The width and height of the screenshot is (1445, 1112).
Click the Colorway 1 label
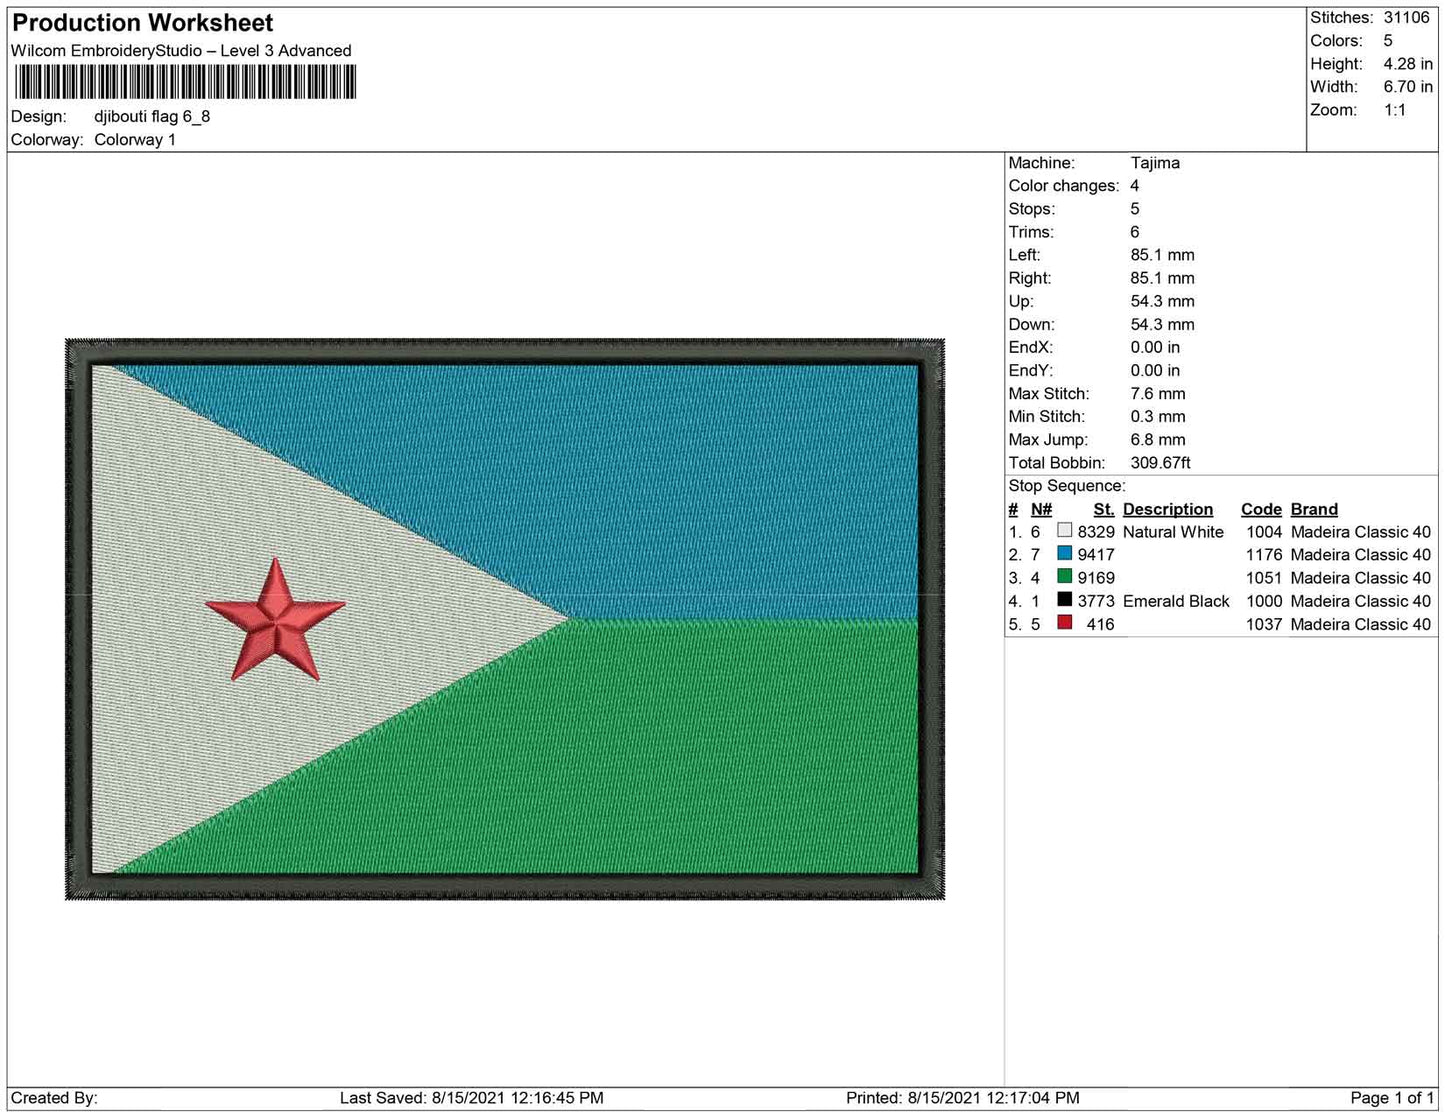[135, 139]
